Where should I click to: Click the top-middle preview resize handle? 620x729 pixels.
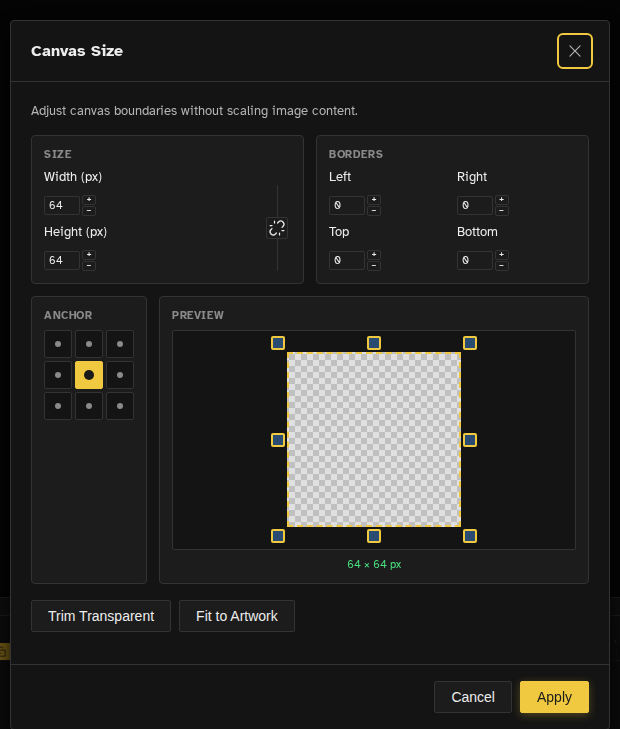coord(374,343)
